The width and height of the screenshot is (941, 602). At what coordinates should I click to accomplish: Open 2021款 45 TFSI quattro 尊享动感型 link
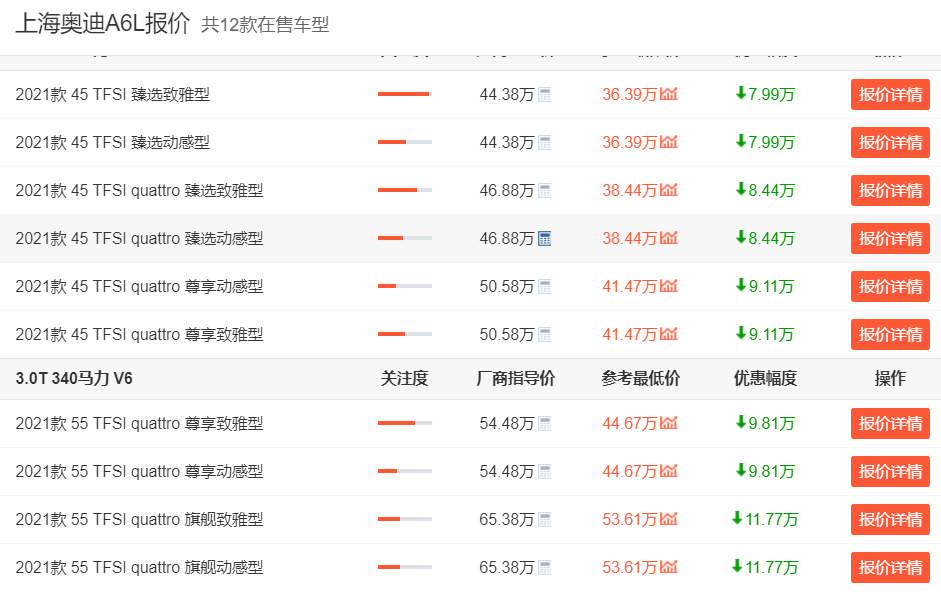pyautogui.click(x=139, y=287)
